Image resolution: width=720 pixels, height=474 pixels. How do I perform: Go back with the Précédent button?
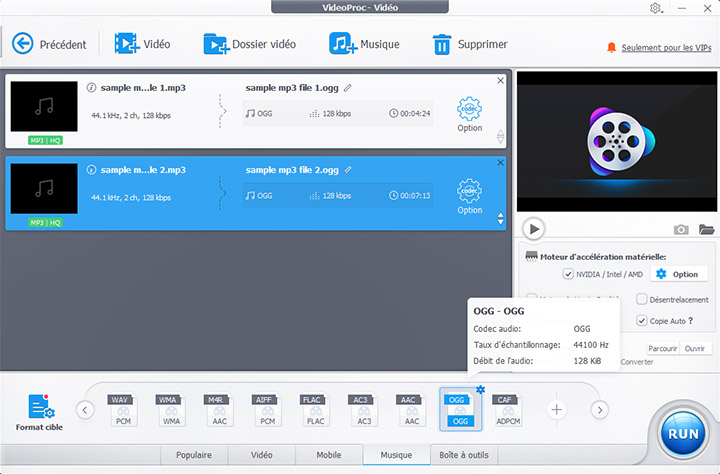(49, 44)
